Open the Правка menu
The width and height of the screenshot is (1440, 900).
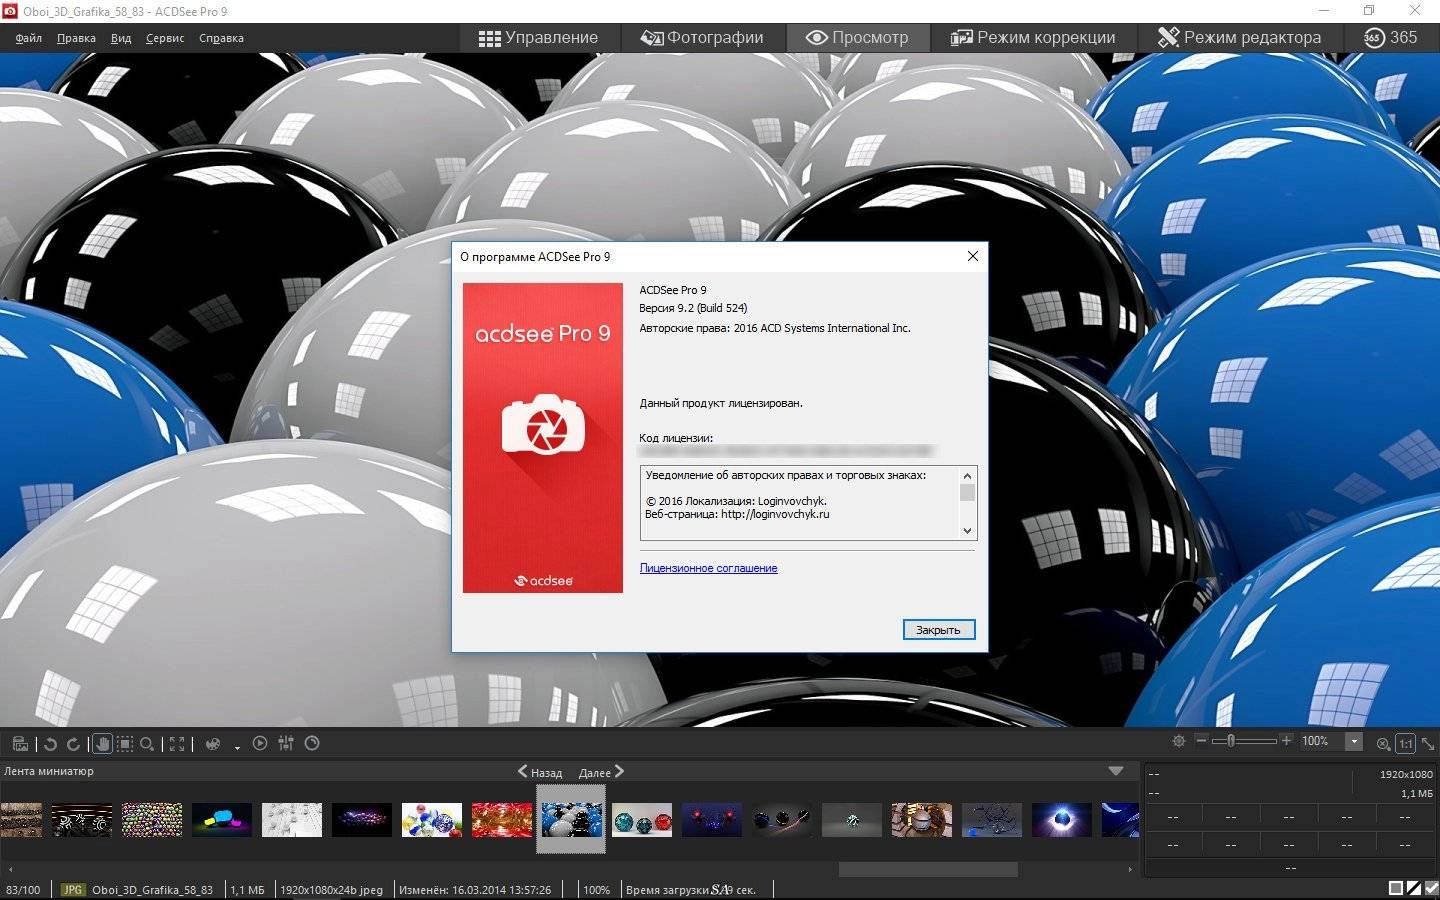point(76,38)
